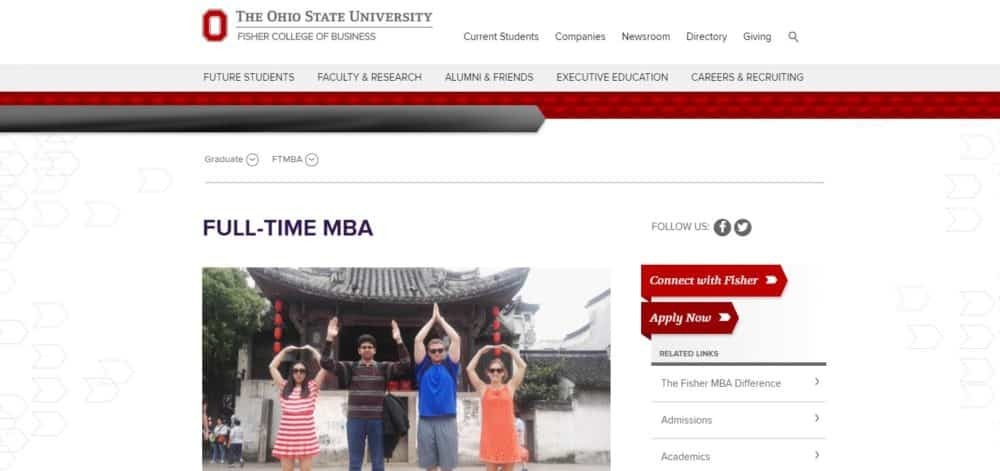Click the arrow next to The Fisher MBA Difference
1000x471 pixels.
(817, 382)
